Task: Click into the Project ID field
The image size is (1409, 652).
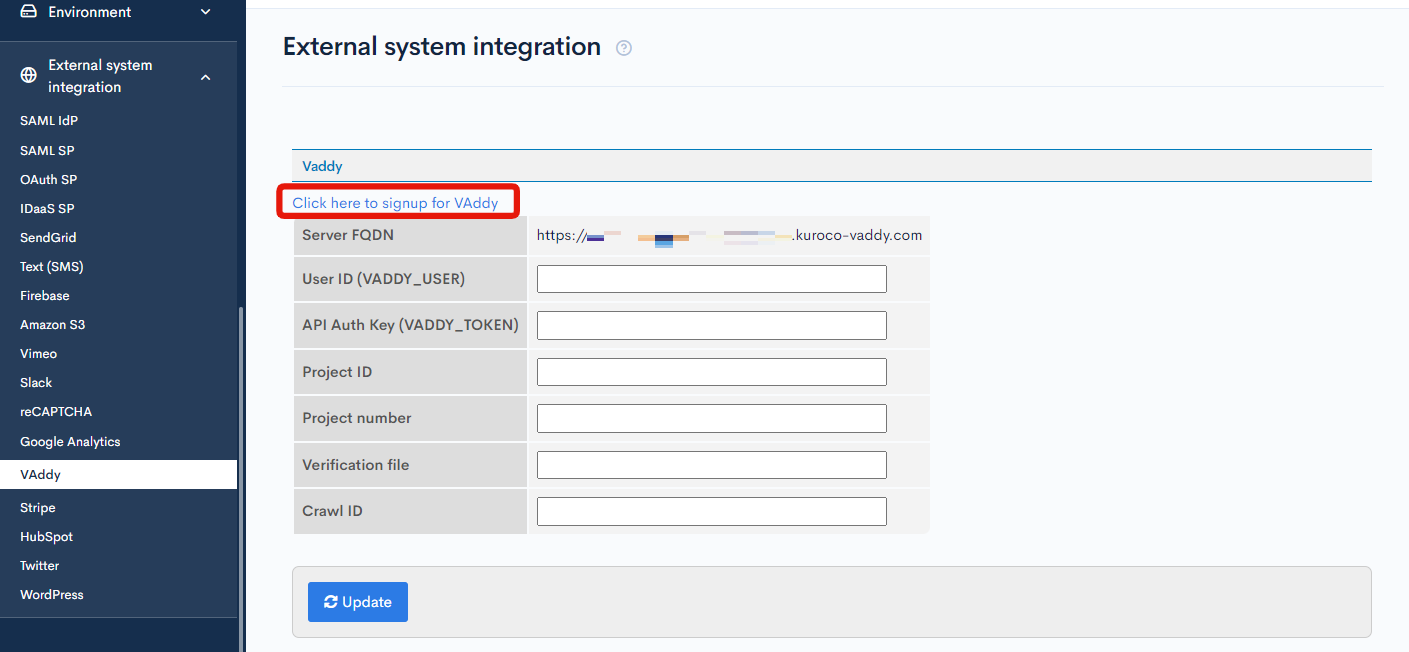Action: [712, 372]
